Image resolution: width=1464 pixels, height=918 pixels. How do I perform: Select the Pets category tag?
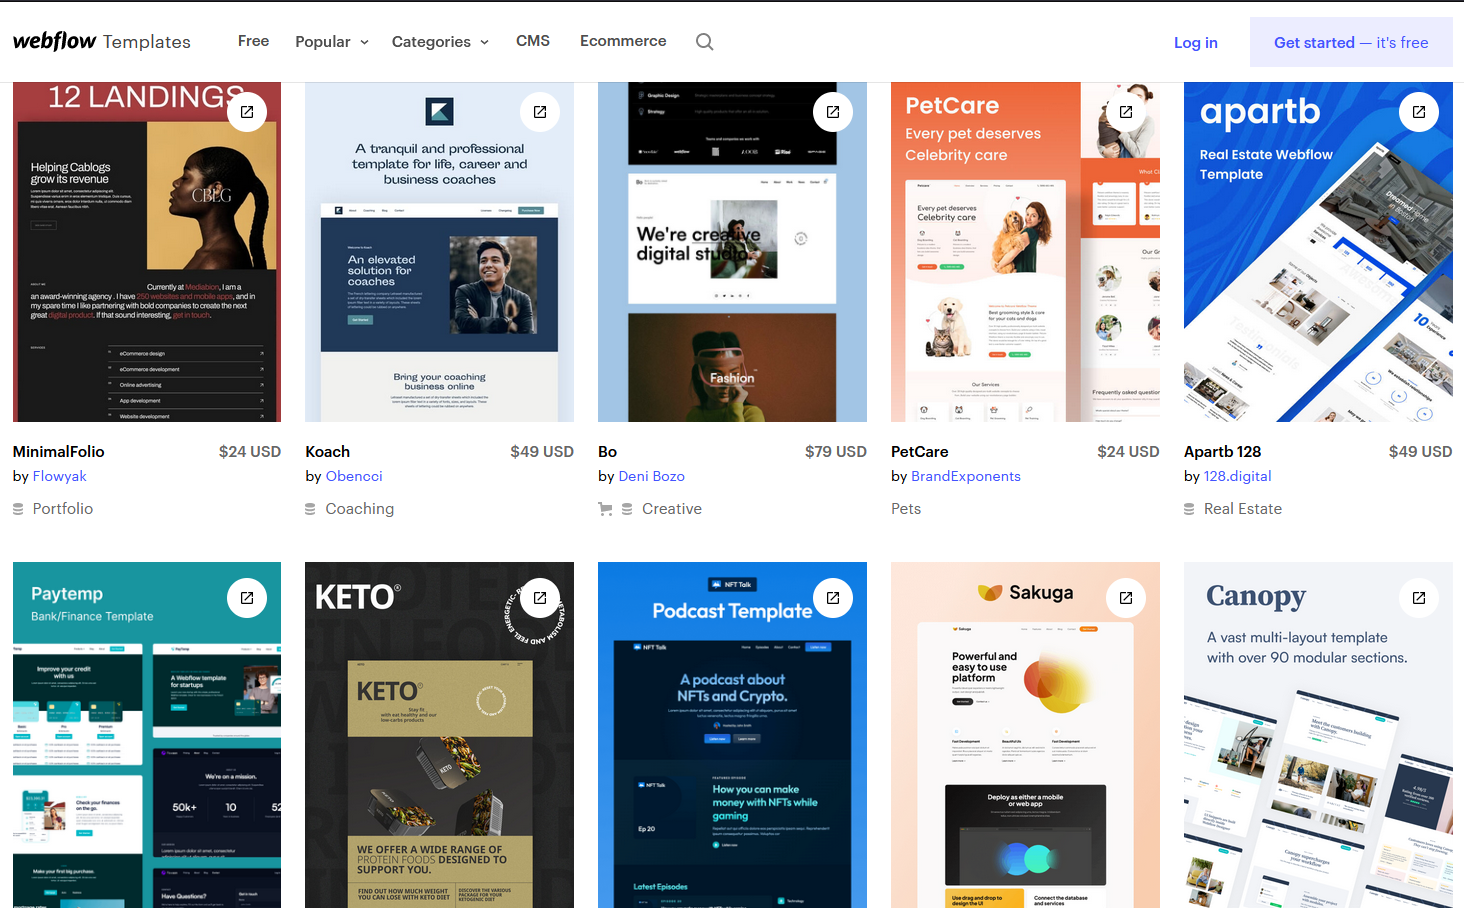click(x=906, y=509)
